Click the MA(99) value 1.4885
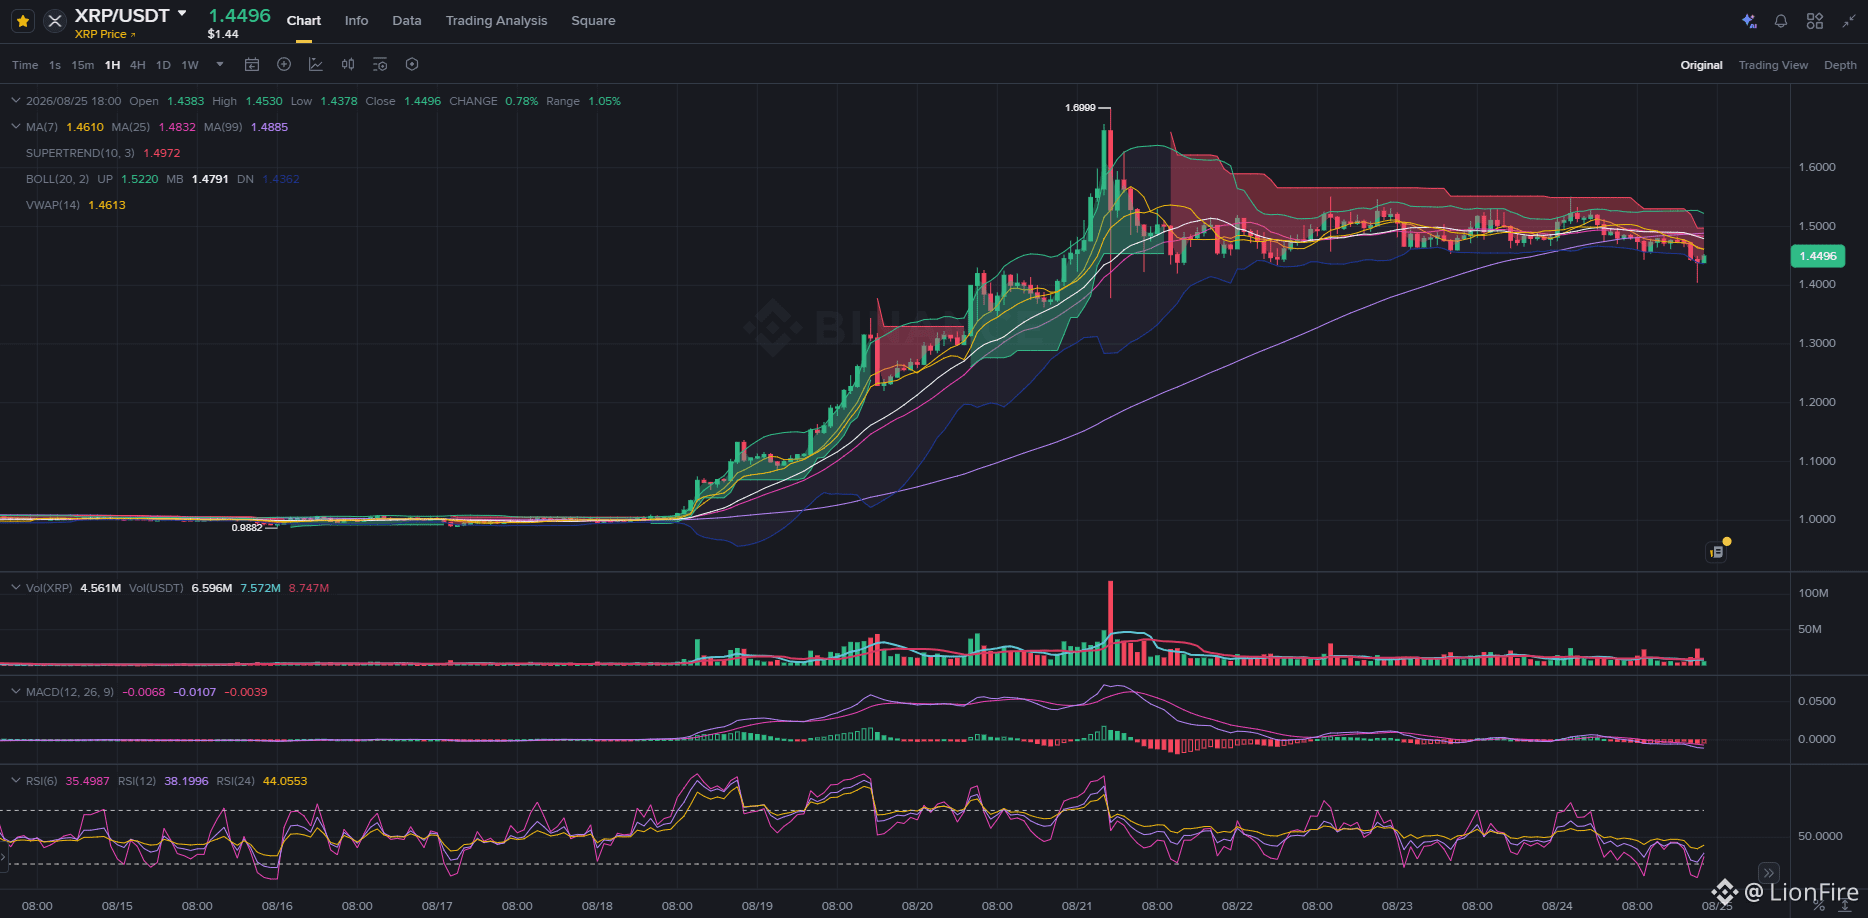Viewport: 1868px width, 918px height. [x=269, y=127]
